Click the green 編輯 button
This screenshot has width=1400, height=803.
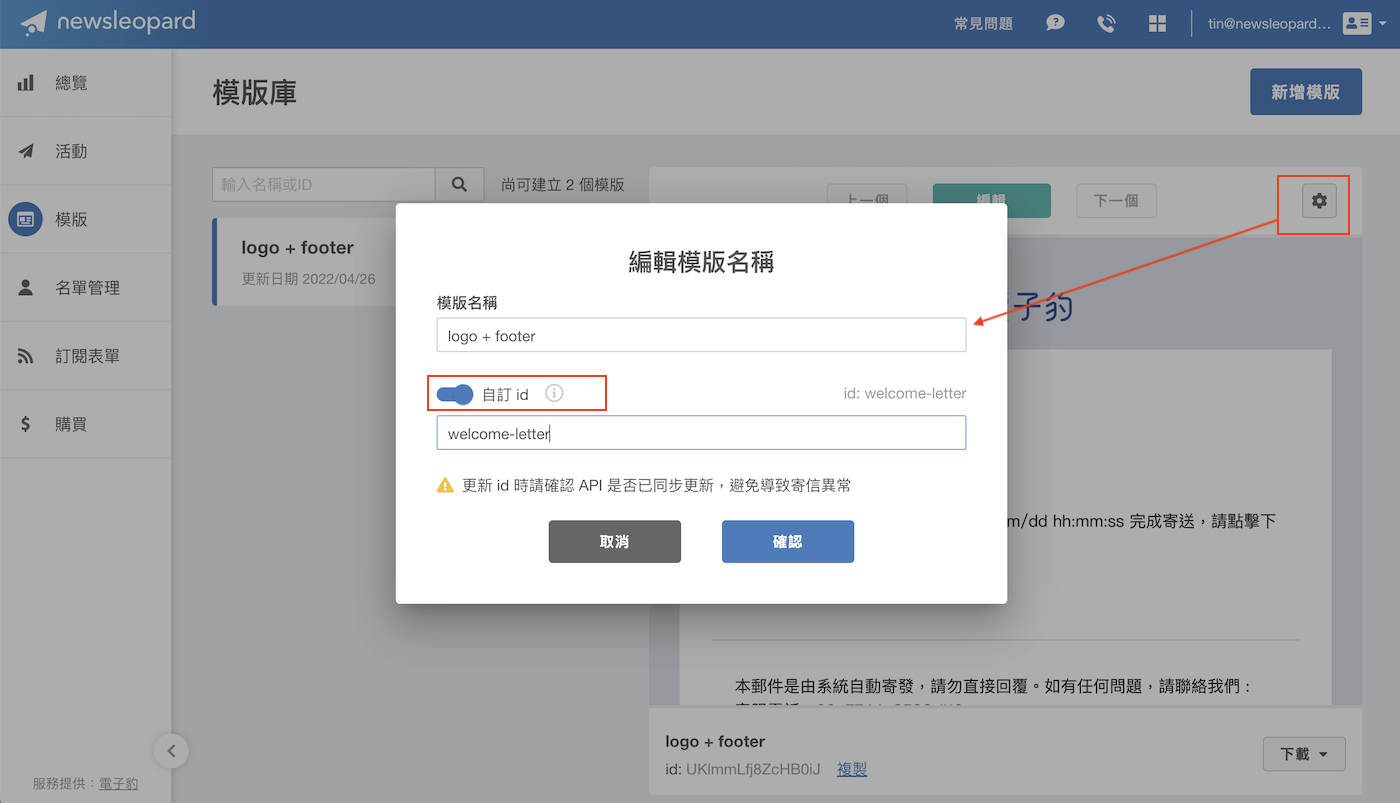point(991,200)
